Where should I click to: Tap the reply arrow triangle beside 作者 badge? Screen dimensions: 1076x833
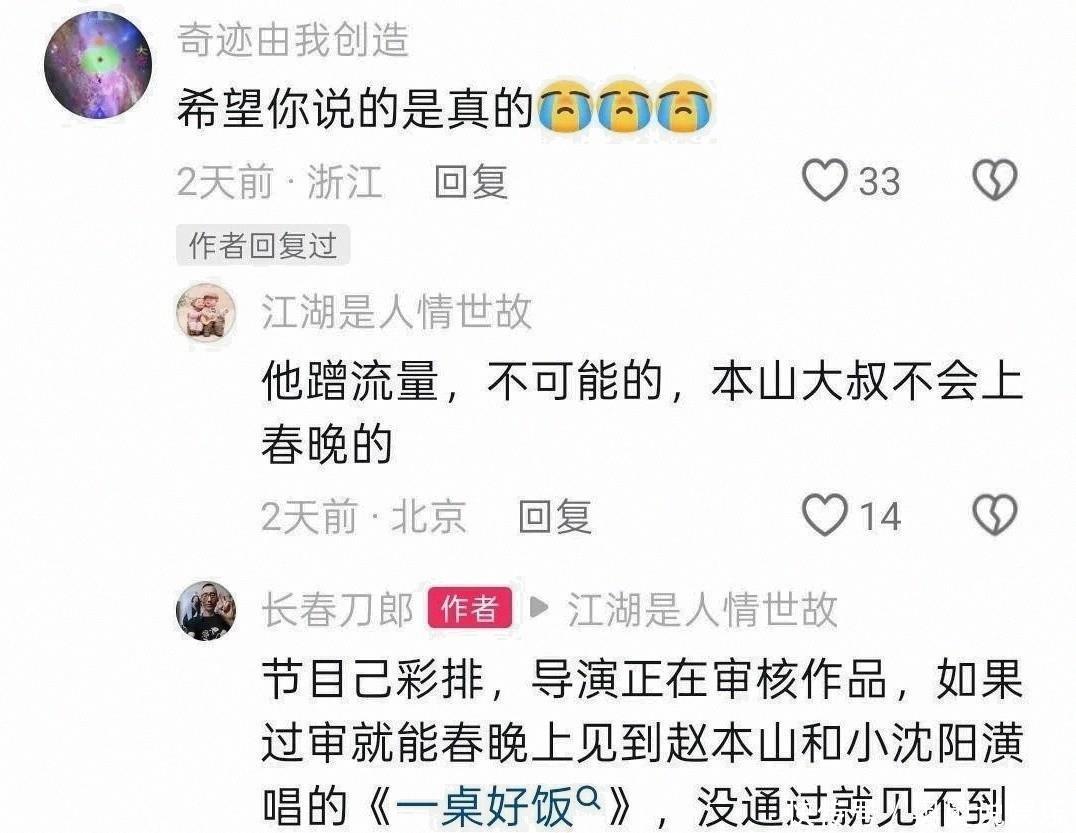tap(539, 607)
